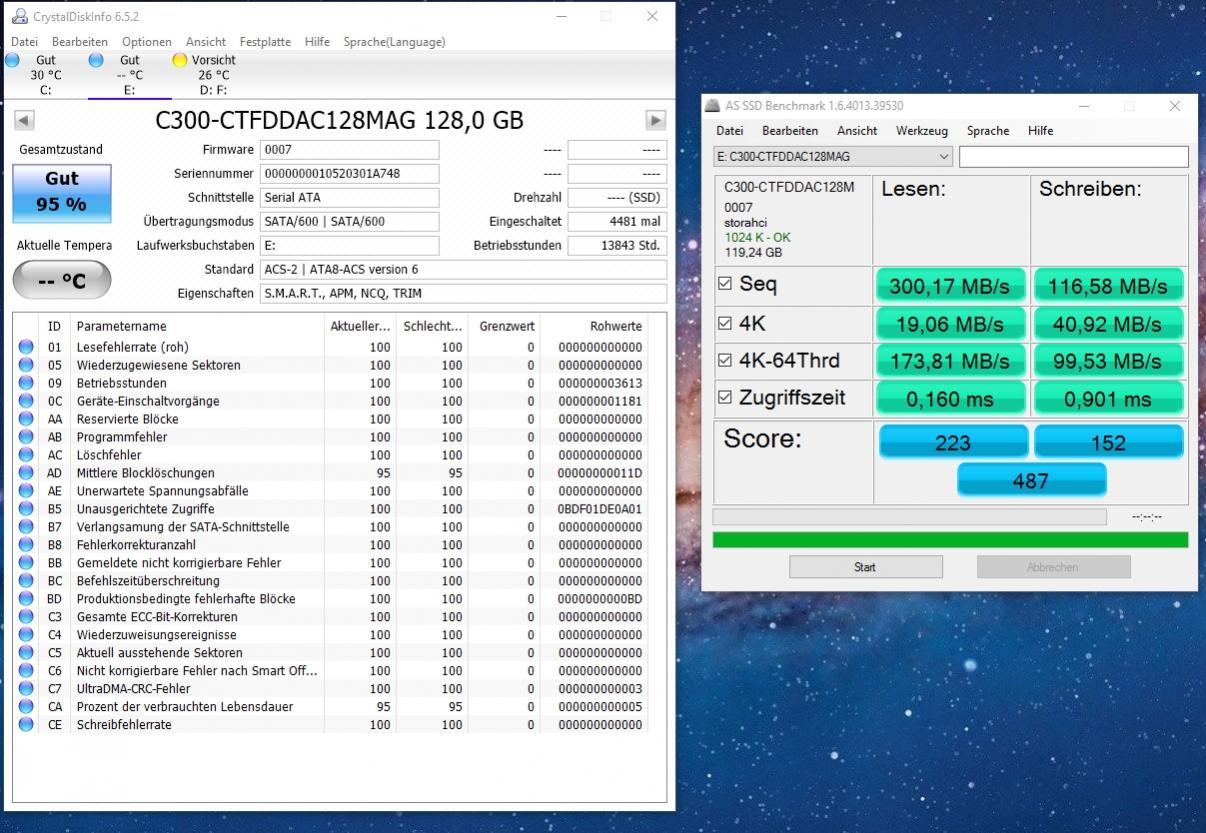This screenshot has width=1206, height=833.
Task: Toggle the Zugriffszeit benchmark checkbox
Action: tap(726, 398)
